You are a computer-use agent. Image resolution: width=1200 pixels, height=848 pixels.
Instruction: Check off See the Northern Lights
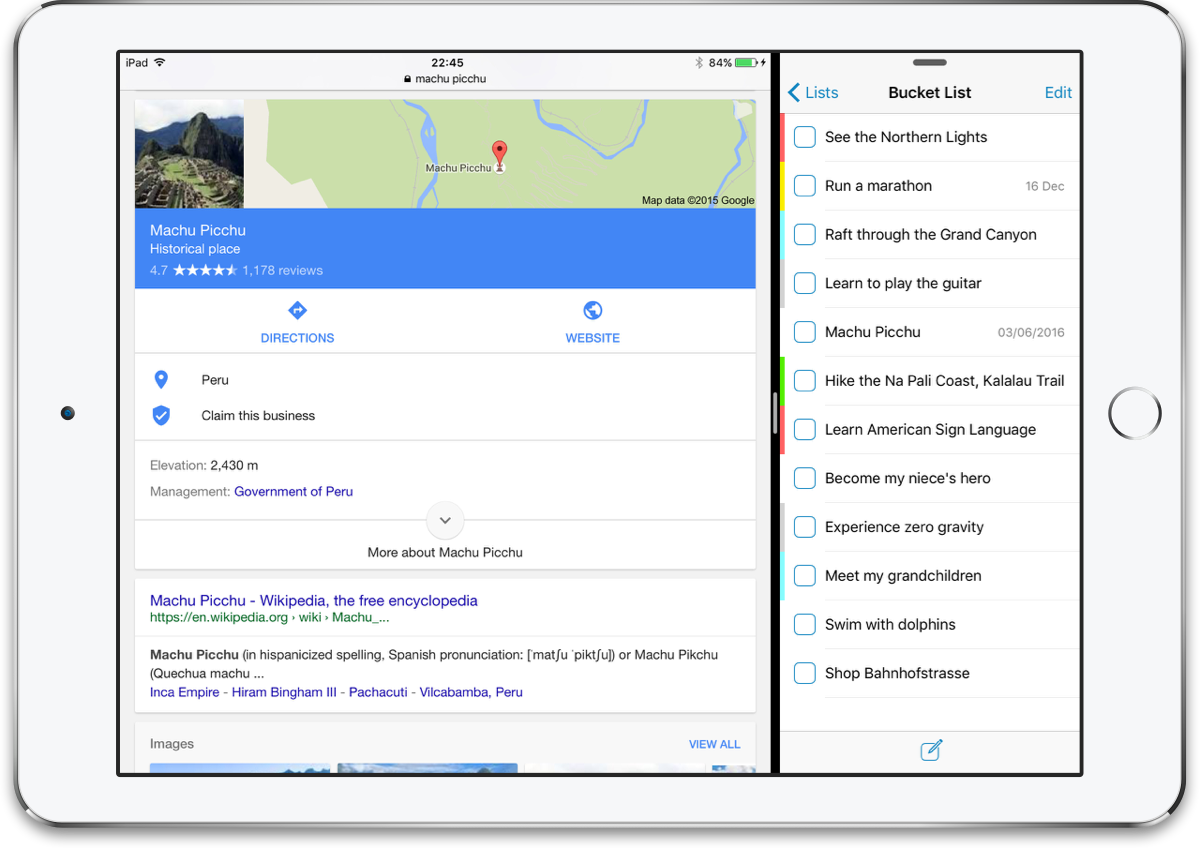pyautogui.click(x=805, y=137)
